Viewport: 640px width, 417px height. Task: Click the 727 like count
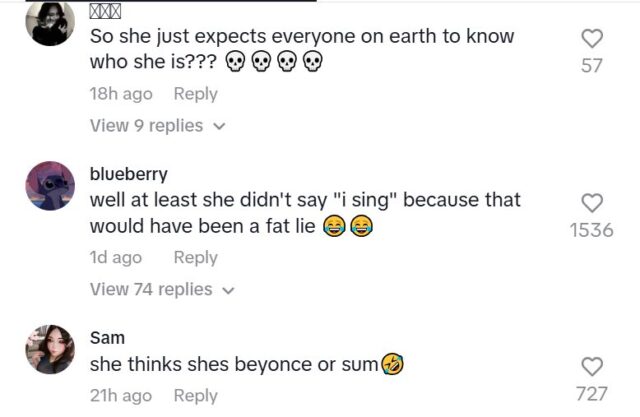pyautogui.click(x=592, y=394)
